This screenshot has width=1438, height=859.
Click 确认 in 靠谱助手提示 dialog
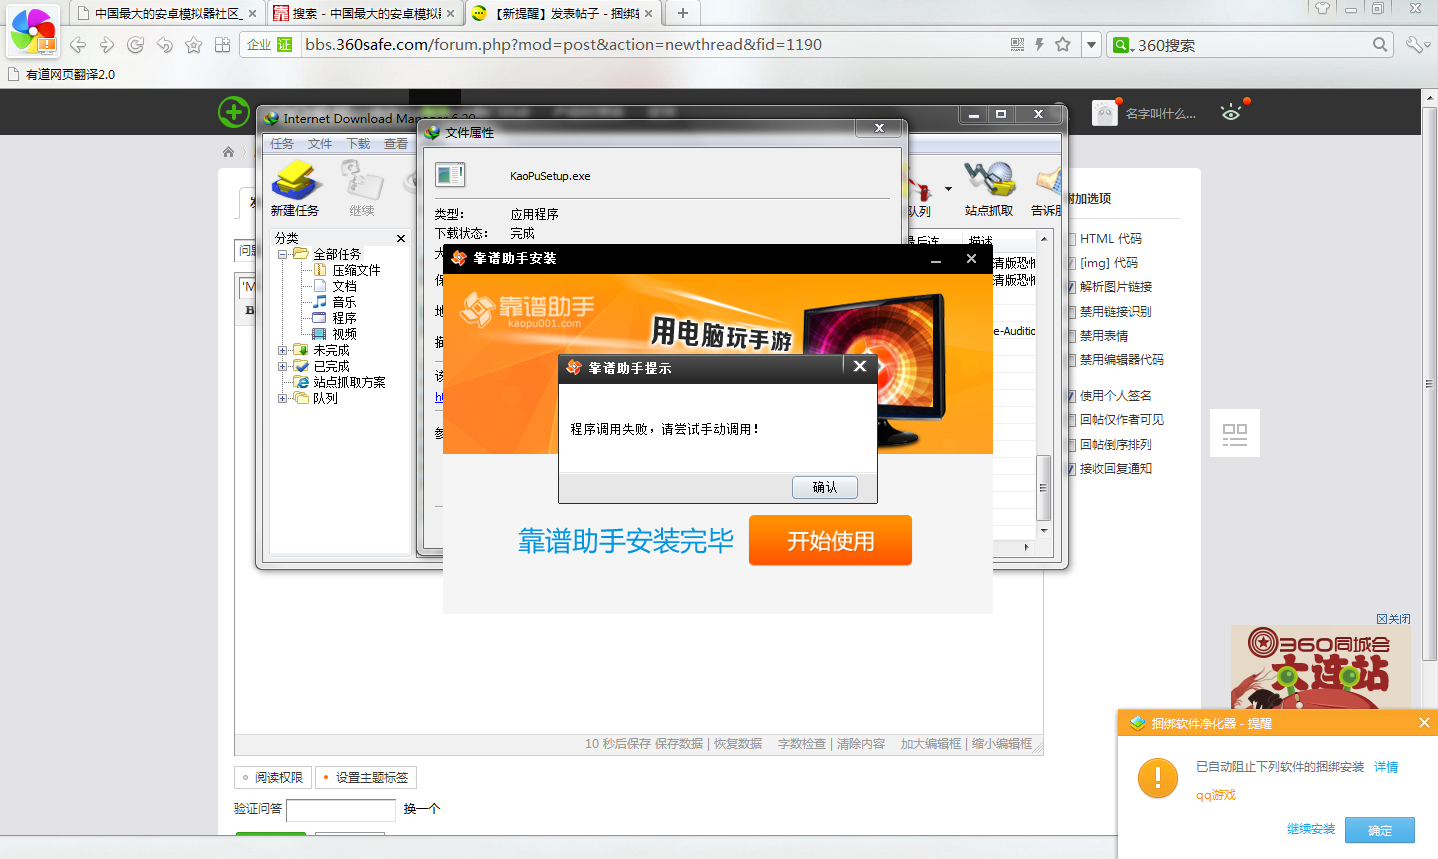tap(825, 487)
